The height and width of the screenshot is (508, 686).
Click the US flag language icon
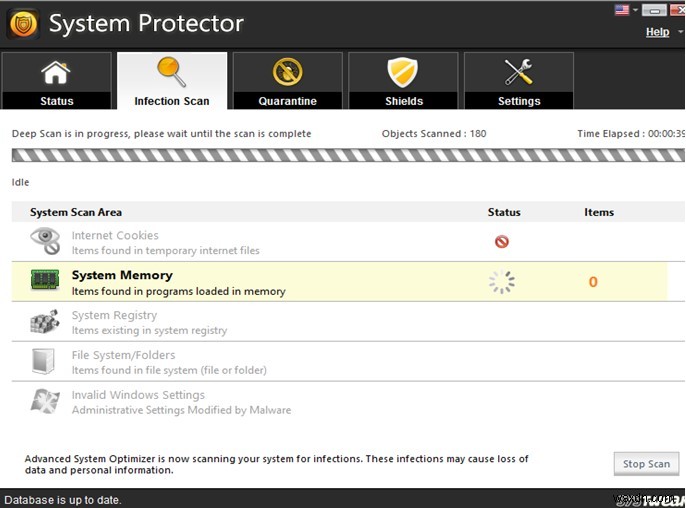click(x=620, y=11)
